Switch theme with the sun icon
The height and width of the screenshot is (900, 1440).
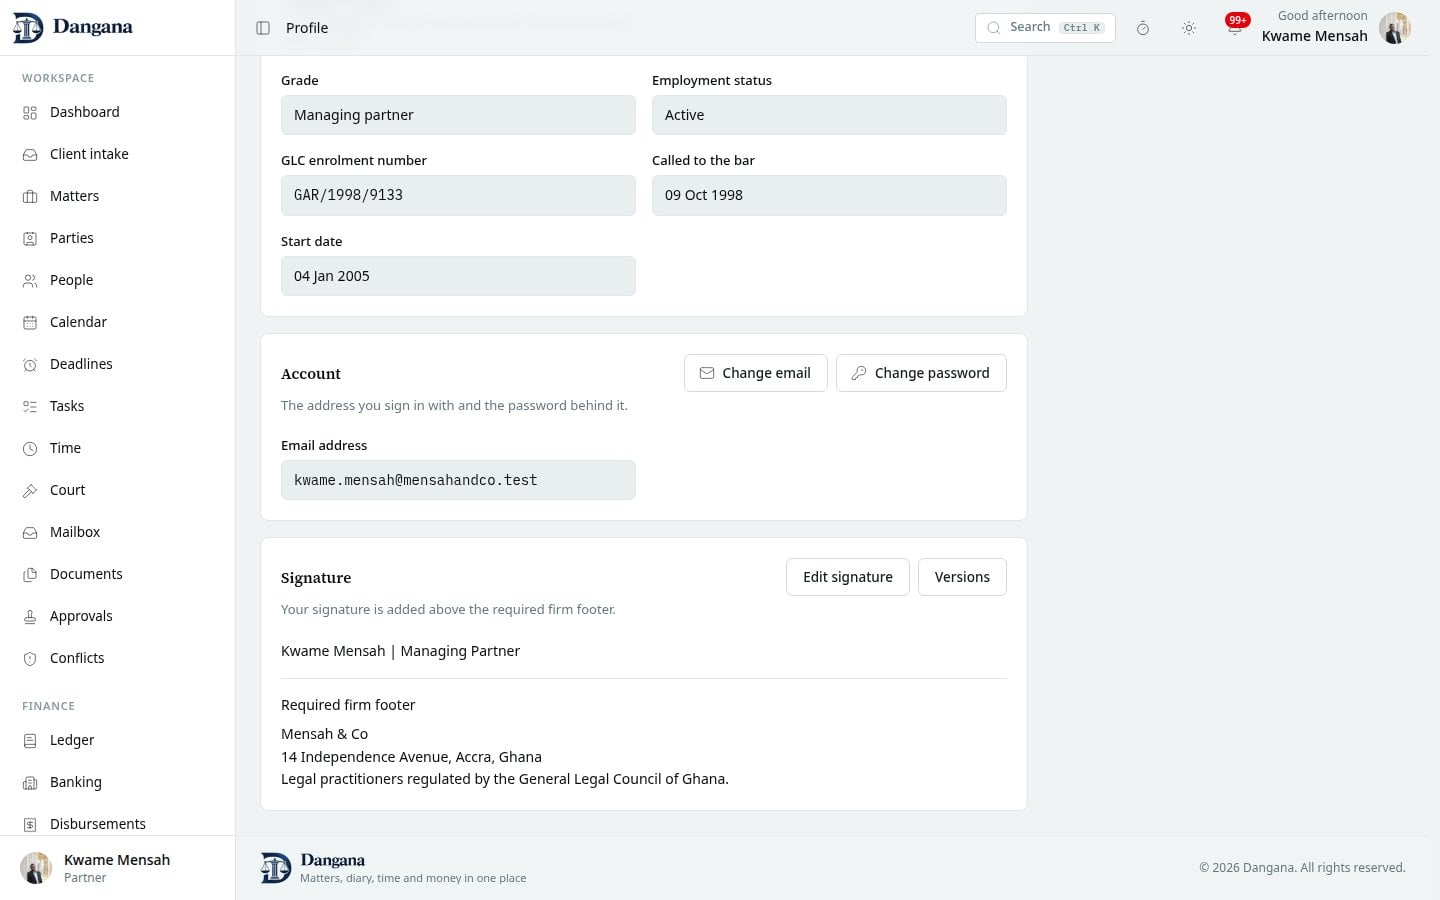tap(1189, 28)
